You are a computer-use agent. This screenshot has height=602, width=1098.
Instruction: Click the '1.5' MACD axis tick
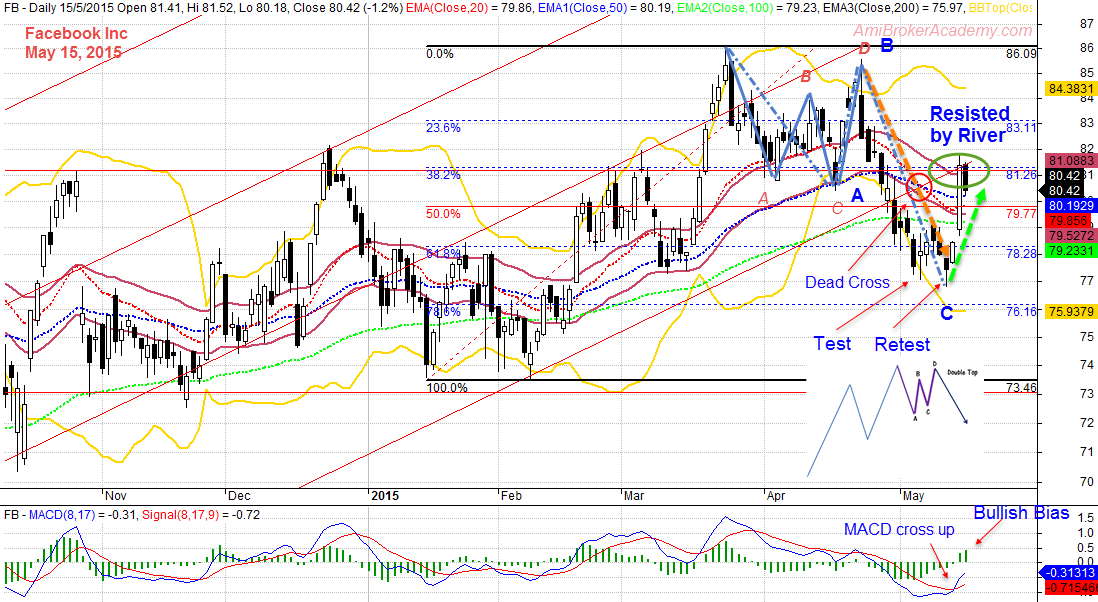(1086, 518)
